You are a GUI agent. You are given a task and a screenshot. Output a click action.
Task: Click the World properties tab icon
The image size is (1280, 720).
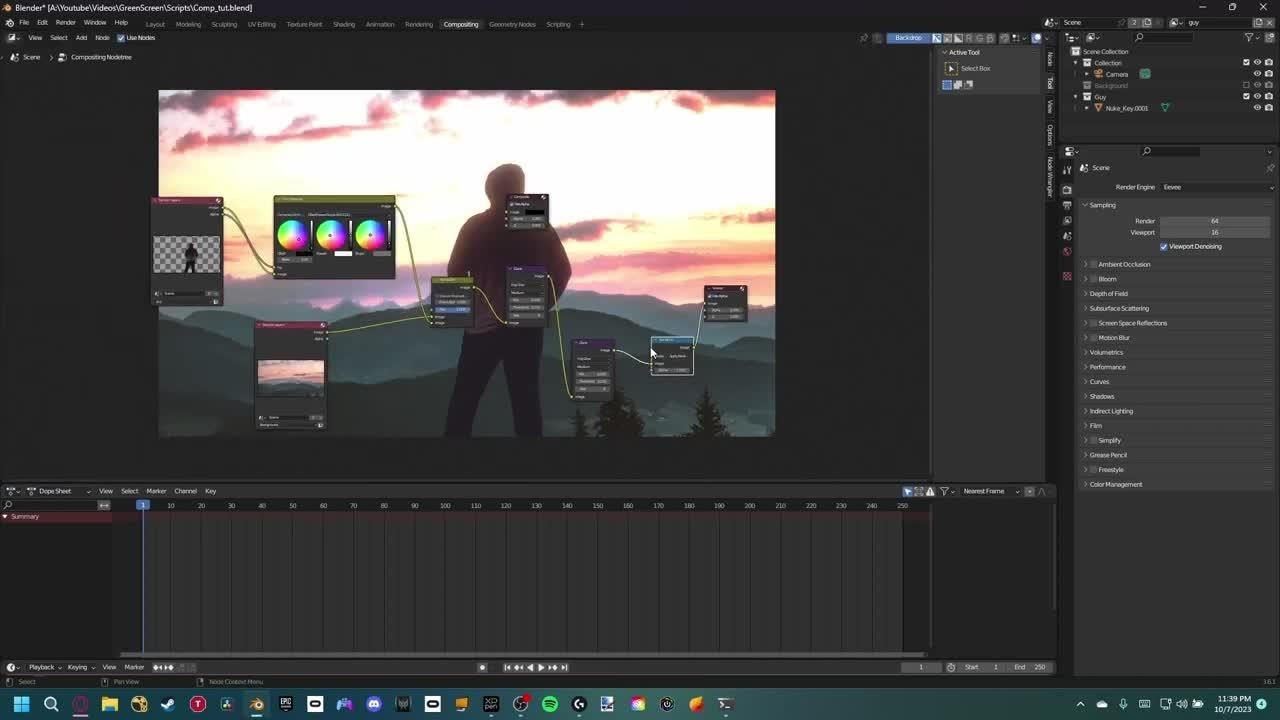tap(1067, 251)
